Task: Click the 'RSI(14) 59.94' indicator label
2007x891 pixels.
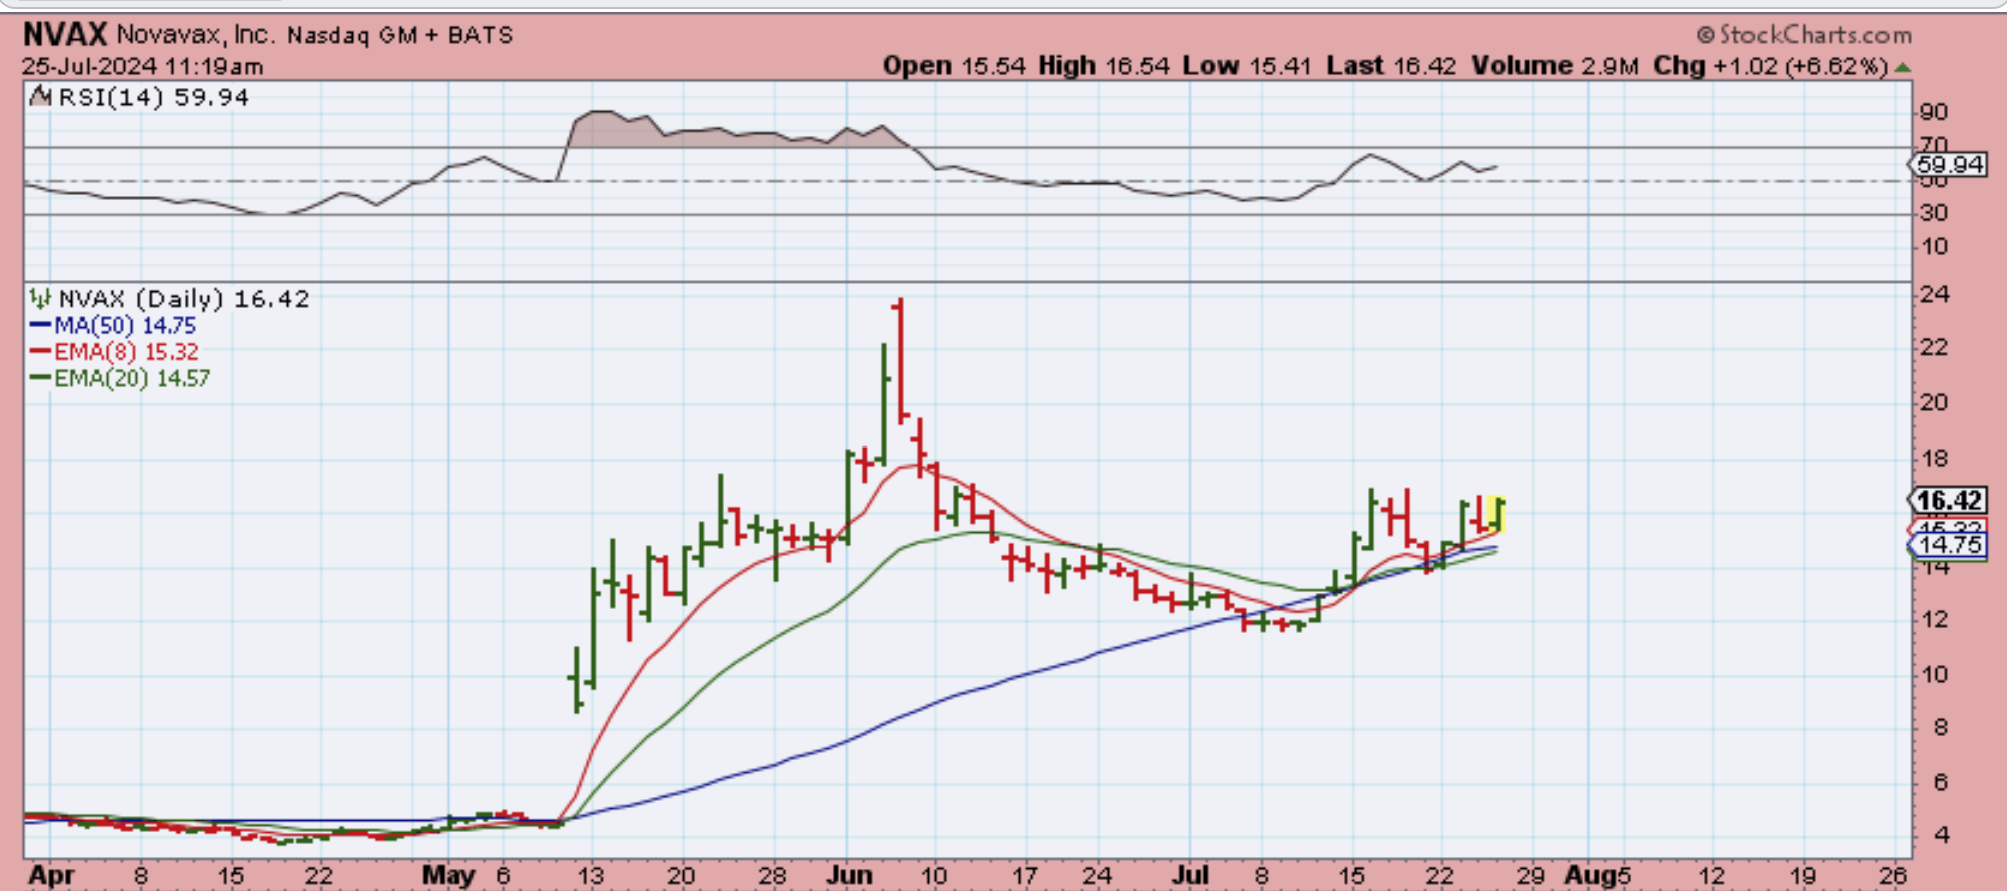Action: [154, 97]
